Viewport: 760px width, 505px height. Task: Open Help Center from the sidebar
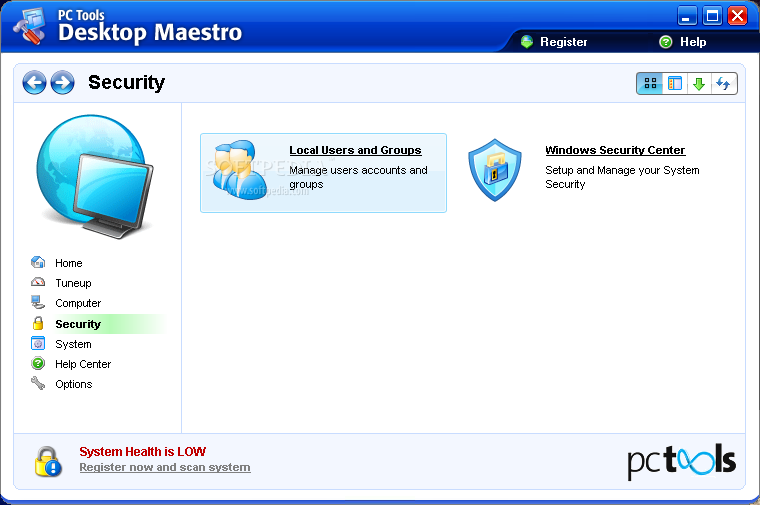pos(83,364)
